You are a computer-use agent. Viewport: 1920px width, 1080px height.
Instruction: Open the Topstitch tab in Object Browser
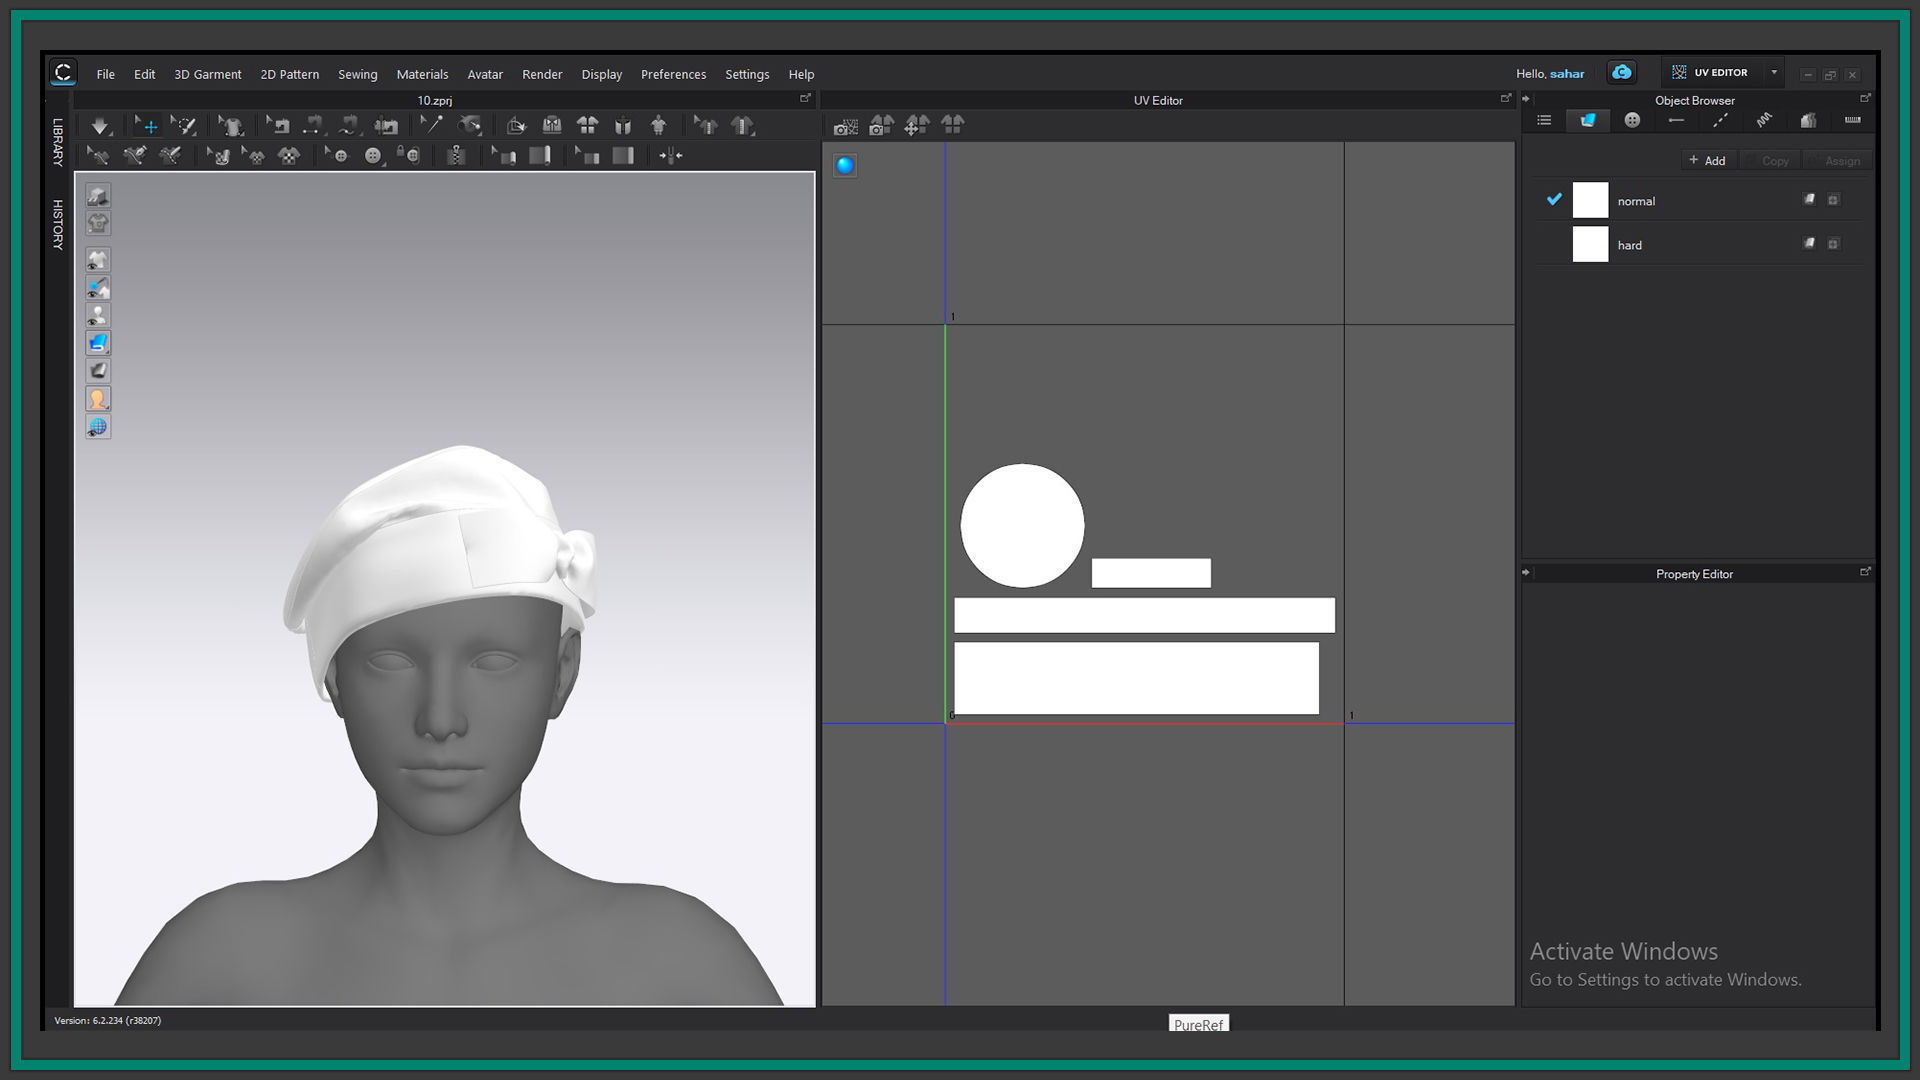pyautogui.click(x=1720, y=121)
